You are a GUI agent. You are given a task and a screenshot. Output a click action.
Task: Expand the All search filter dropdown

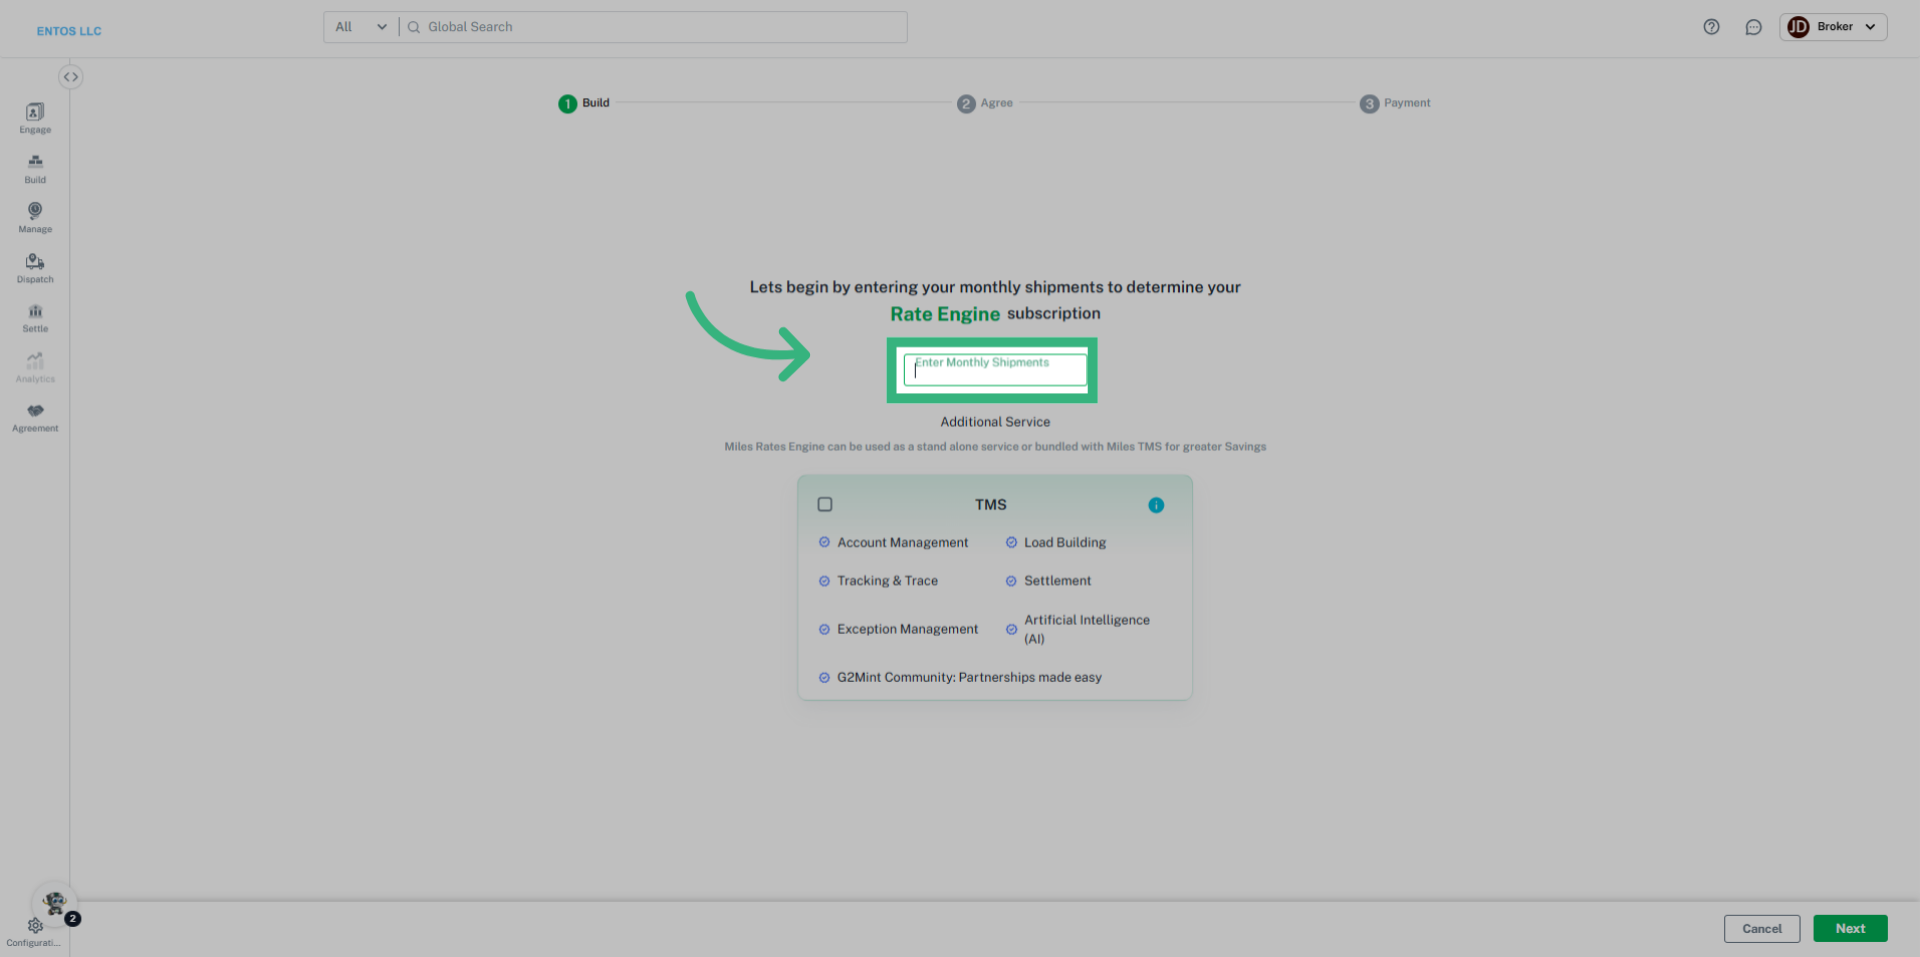(x=360, y=27)
